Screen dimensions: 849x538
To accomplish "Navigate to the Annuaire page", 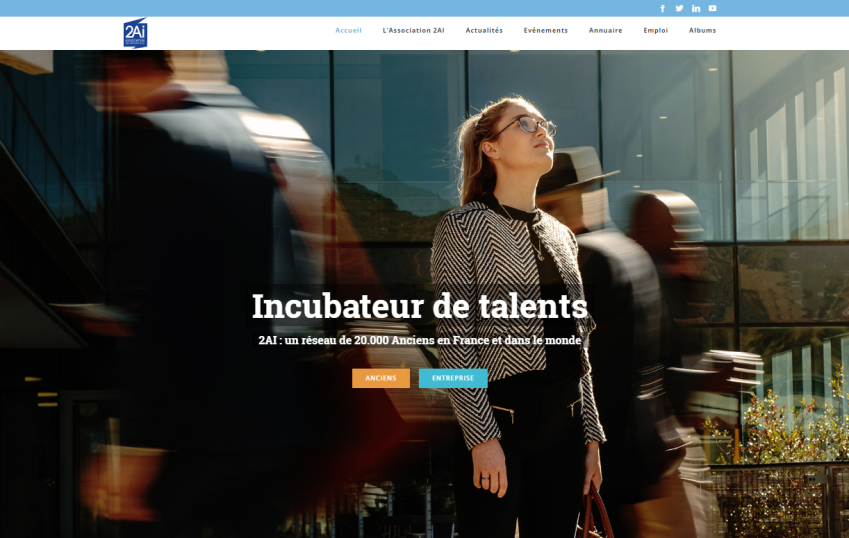I will pos(605,30).
